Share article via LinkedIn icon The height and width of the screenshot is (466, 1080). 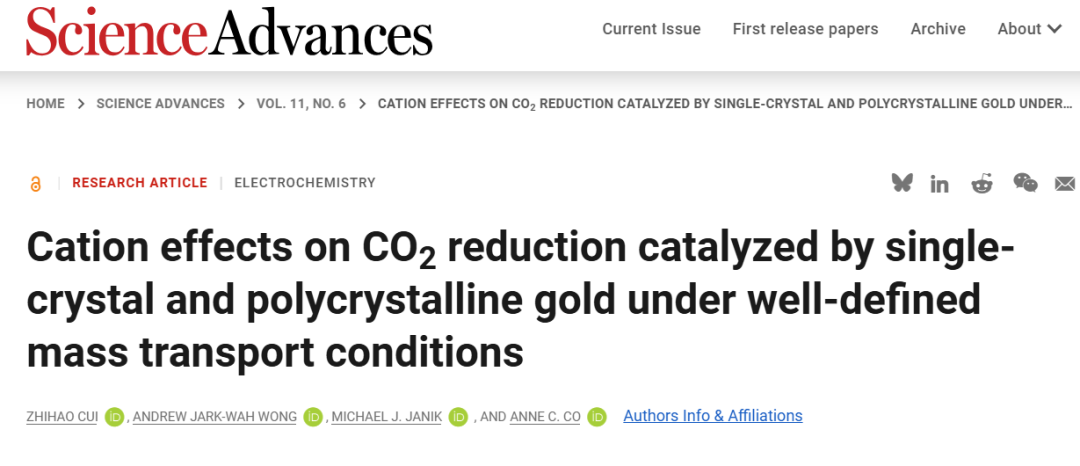tap(939, 184)
